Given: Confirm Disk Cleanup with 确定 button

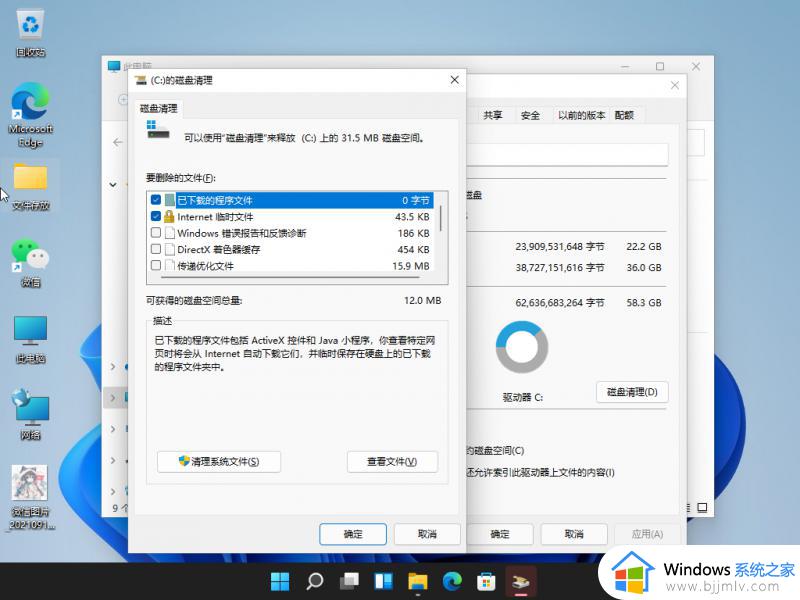Looking at the screenshot, I should coord(353,534).
